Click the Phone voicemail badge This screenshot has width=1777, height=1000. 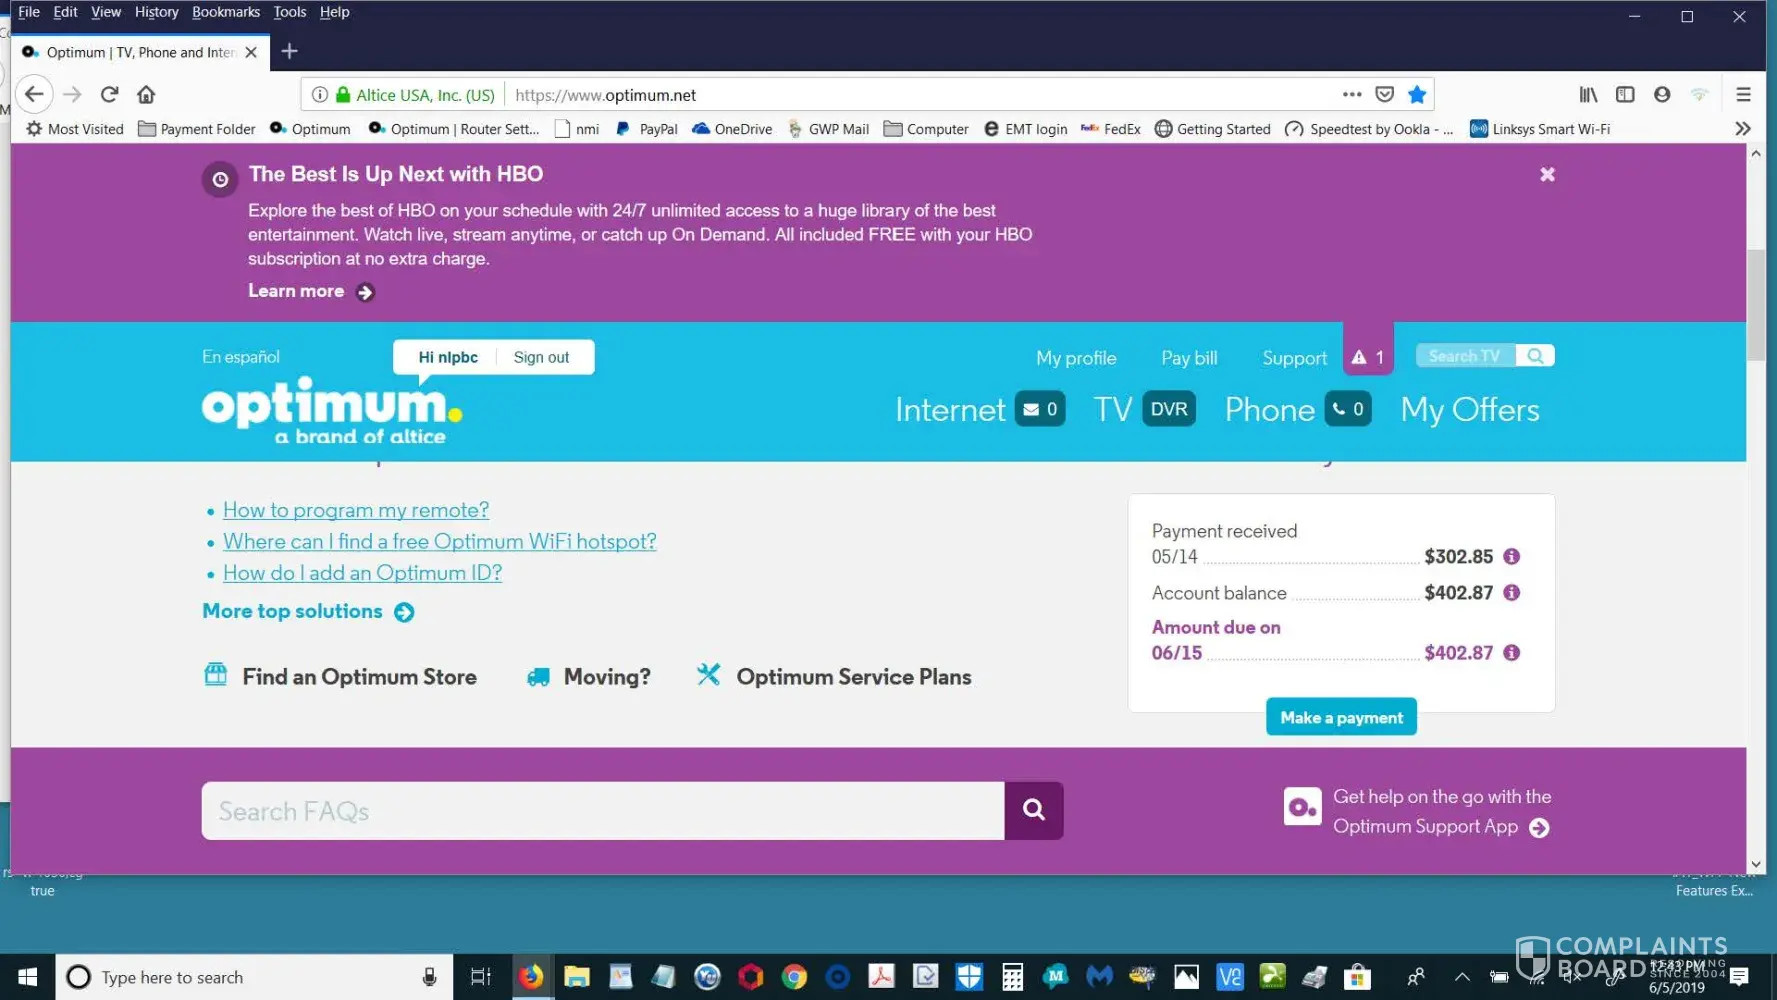click(x=1347, y=409)
